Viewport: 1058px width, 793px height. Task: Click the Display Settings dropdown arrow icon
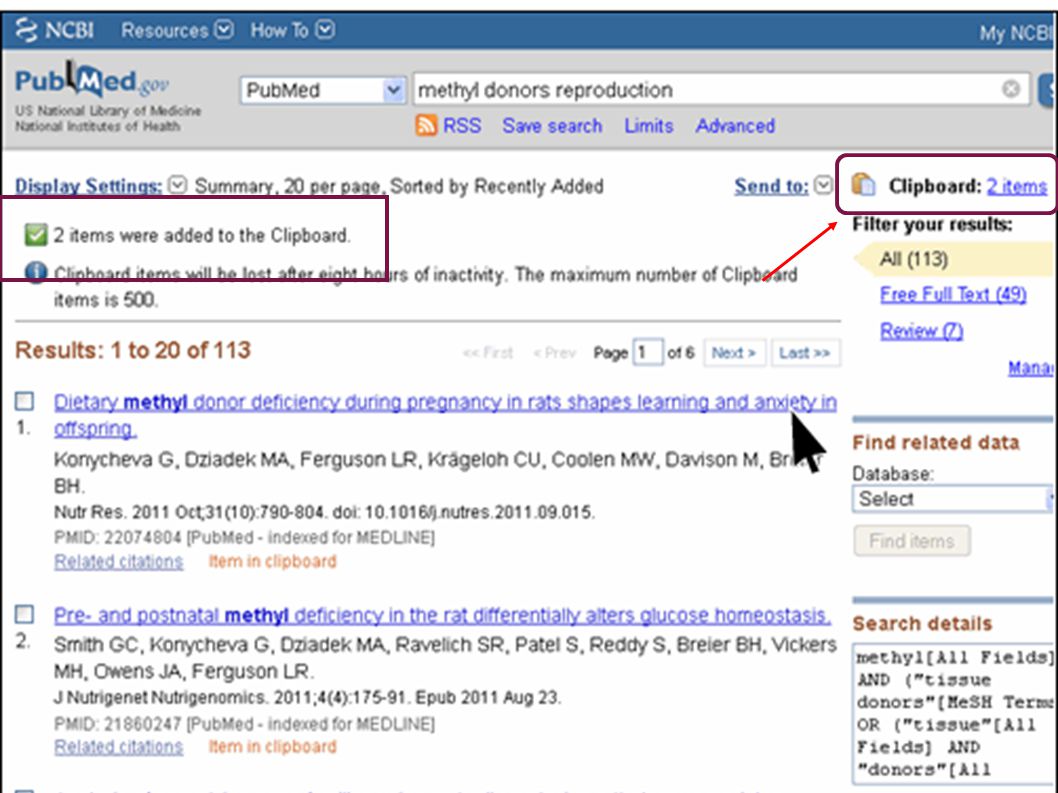click(177, 184)
